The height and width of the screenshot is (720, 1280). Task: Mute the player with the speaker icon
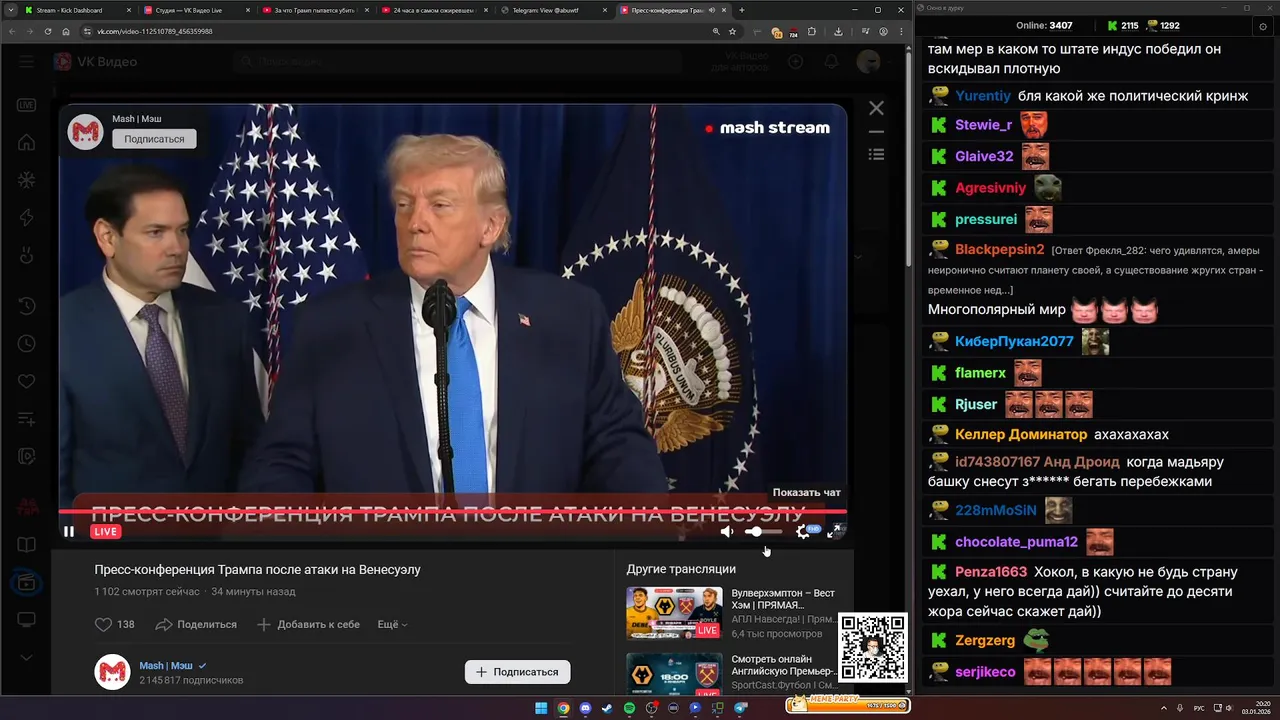pyautogui.click(x=727, y=532)
